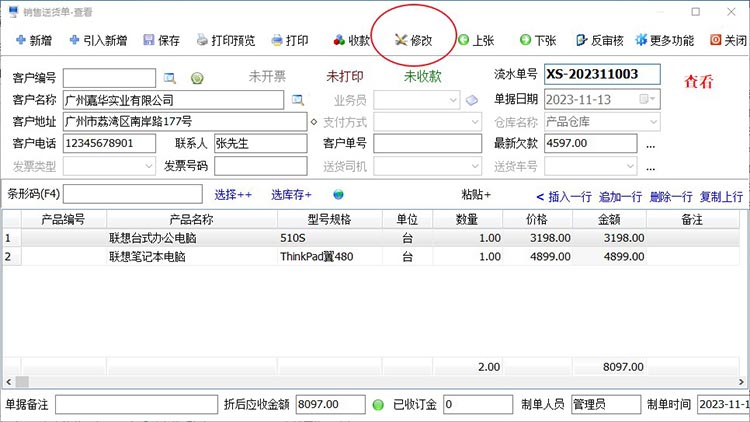Click the 未收款 status label
Image resolution: width=750 pixels, height=422 pixels.
422,76
